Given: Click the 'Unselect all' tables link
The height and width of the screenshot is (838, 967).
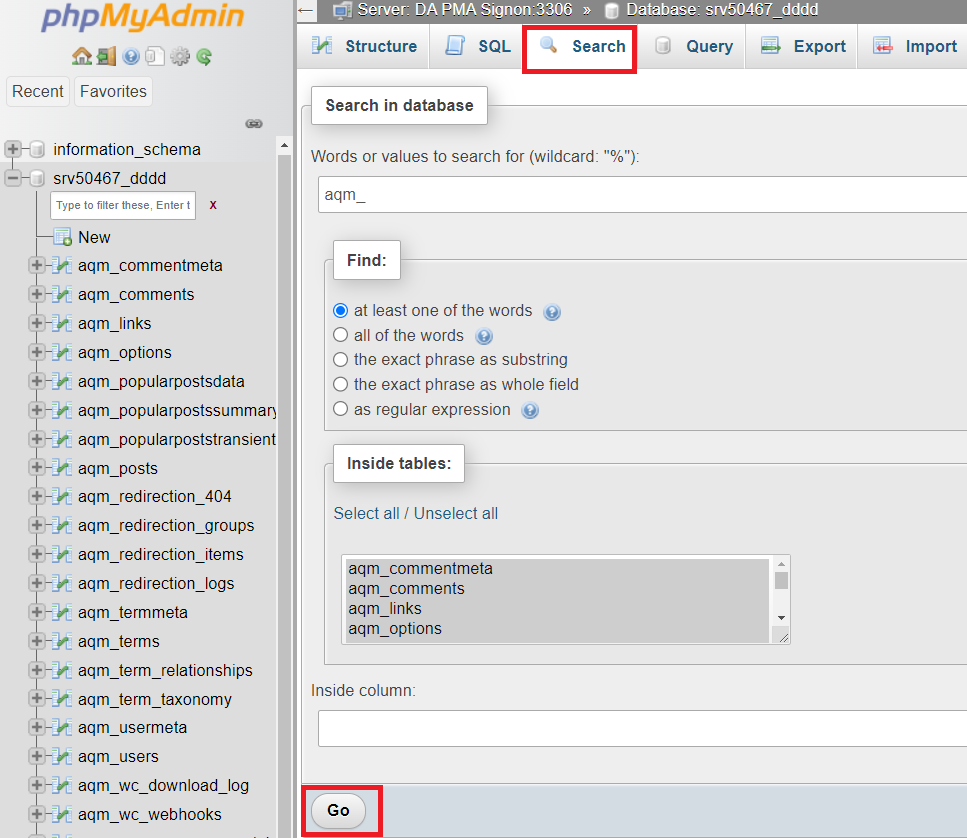Looking at the screenshot, I should pos(455,513).
